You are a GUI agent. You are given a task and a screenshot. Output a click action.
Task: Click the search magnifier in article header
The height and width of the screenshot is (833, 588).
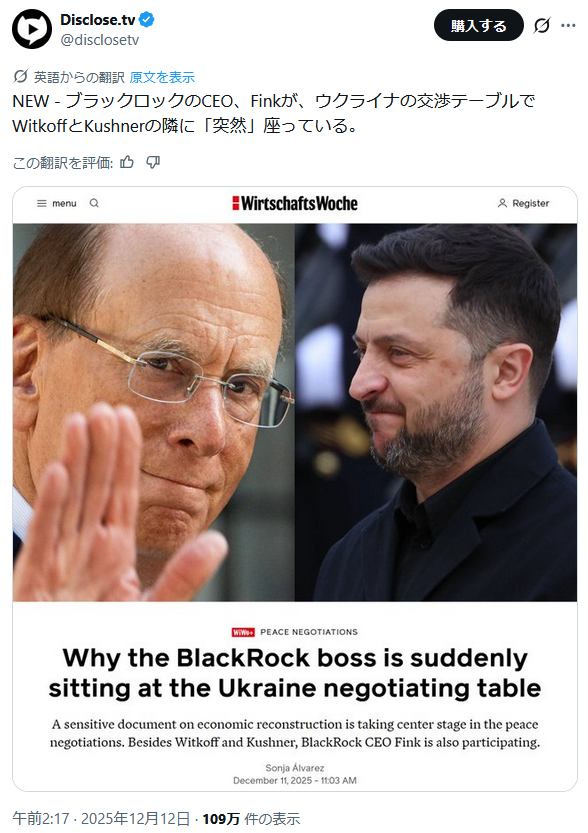click(94, 203)
